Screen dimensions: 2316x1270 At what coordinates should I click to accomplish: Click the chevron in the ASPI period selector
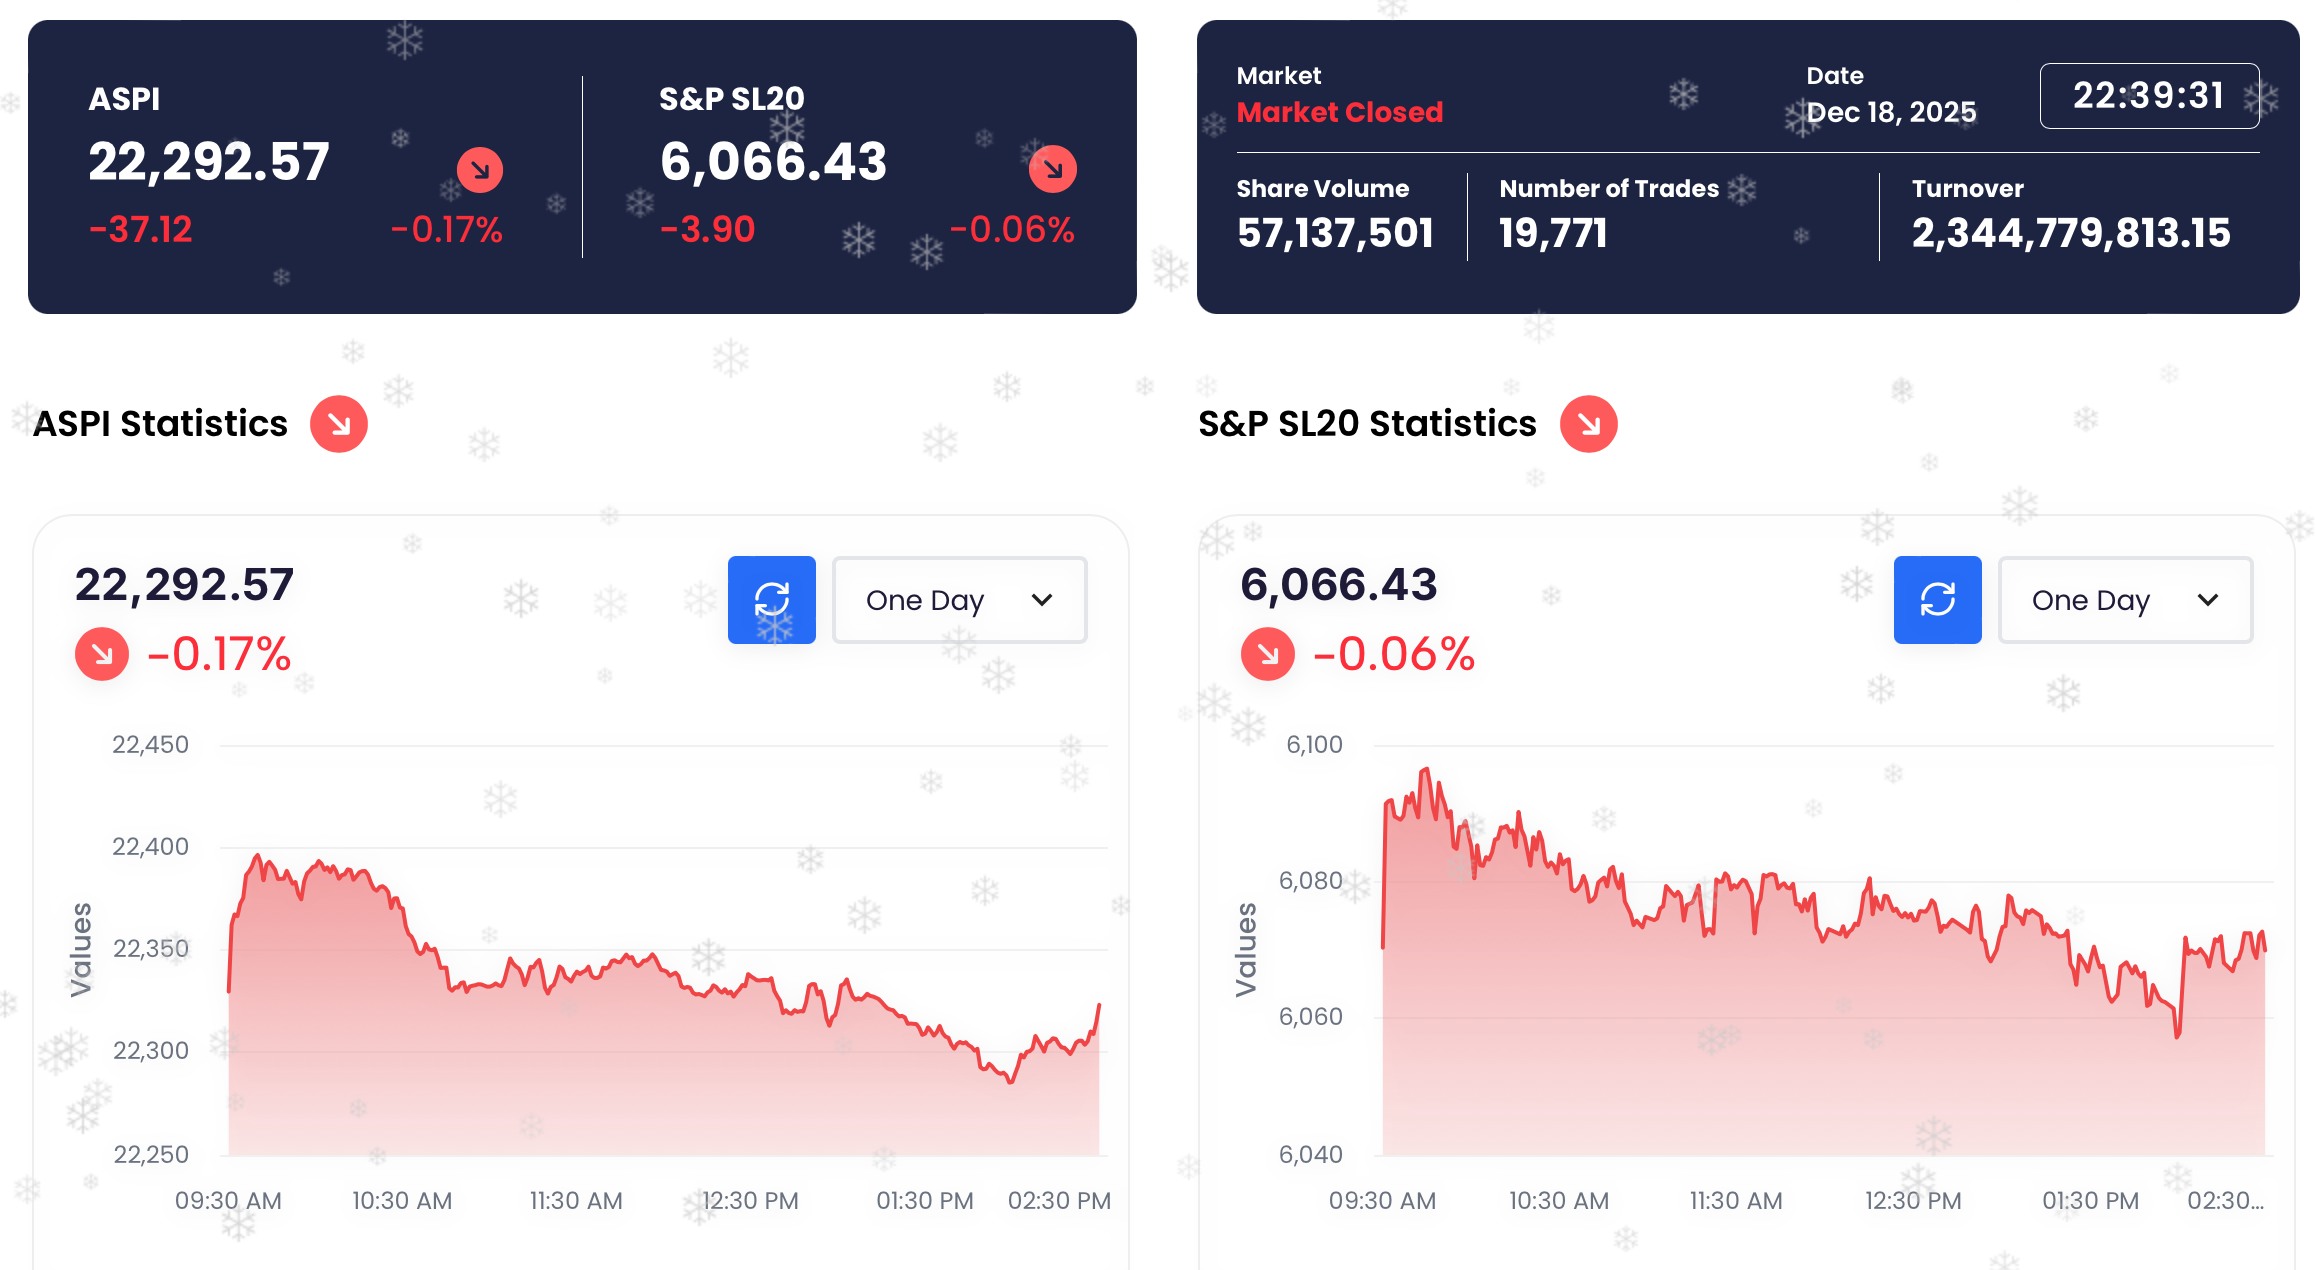coord(1042,600)
